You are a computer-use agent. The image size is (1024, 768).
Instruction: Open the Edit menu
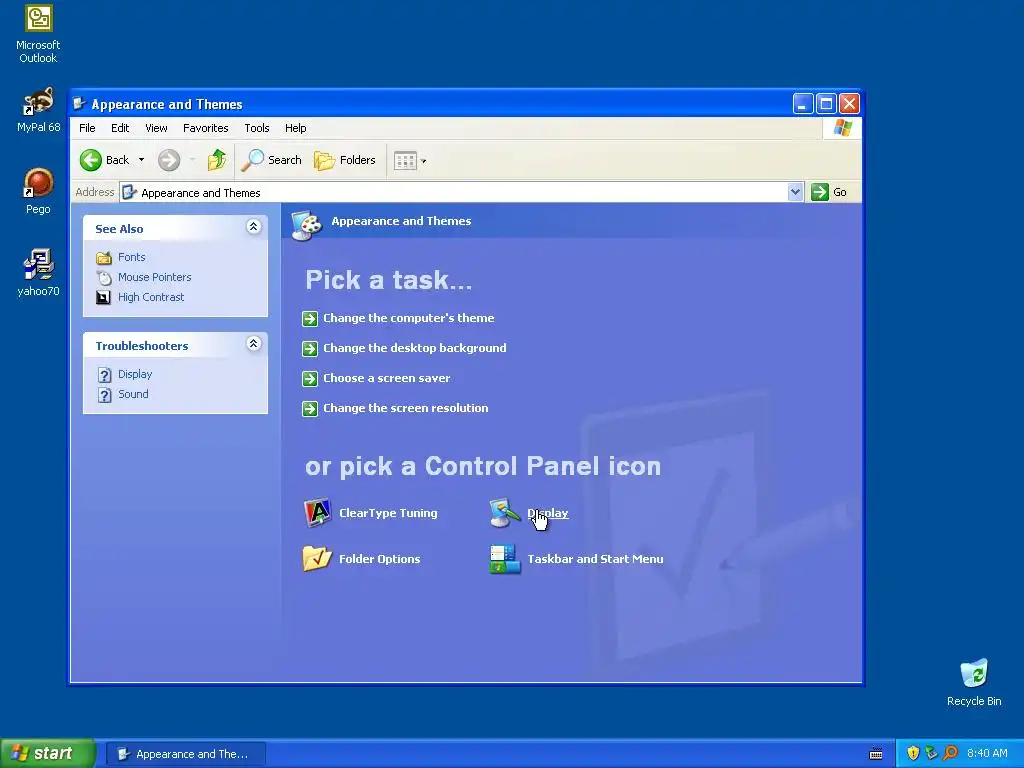pyautogui.click(x=120, y=128)
